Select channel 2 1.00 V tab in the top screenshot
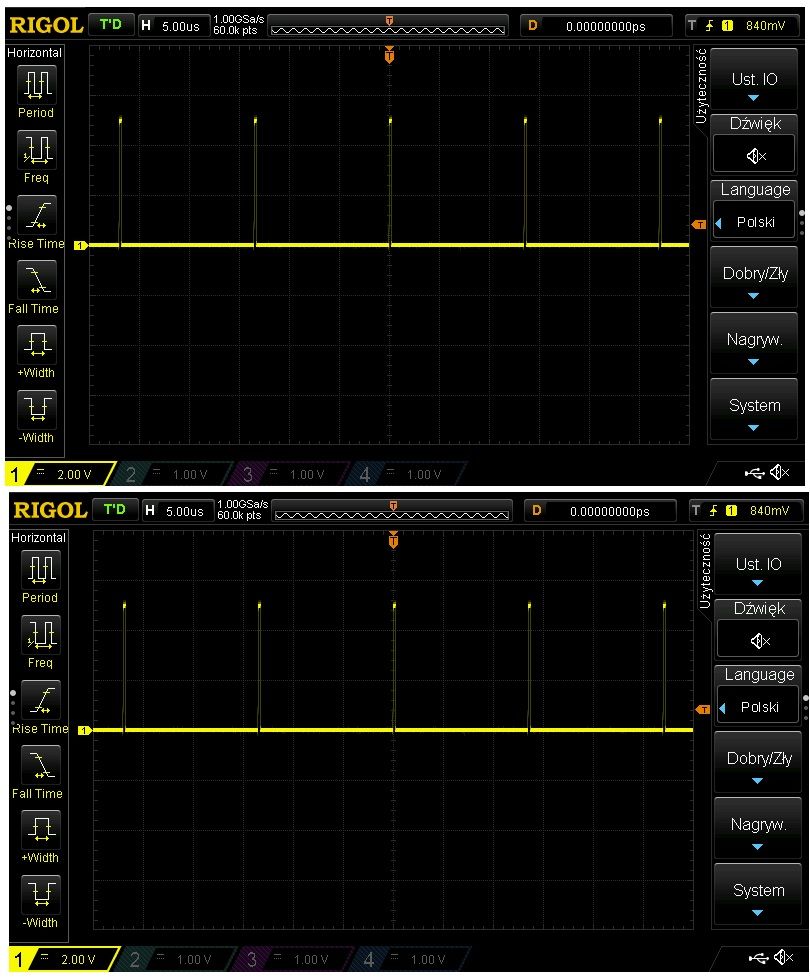Image resolution: width=810 pixels, height=978 pixels. point(171,474)
